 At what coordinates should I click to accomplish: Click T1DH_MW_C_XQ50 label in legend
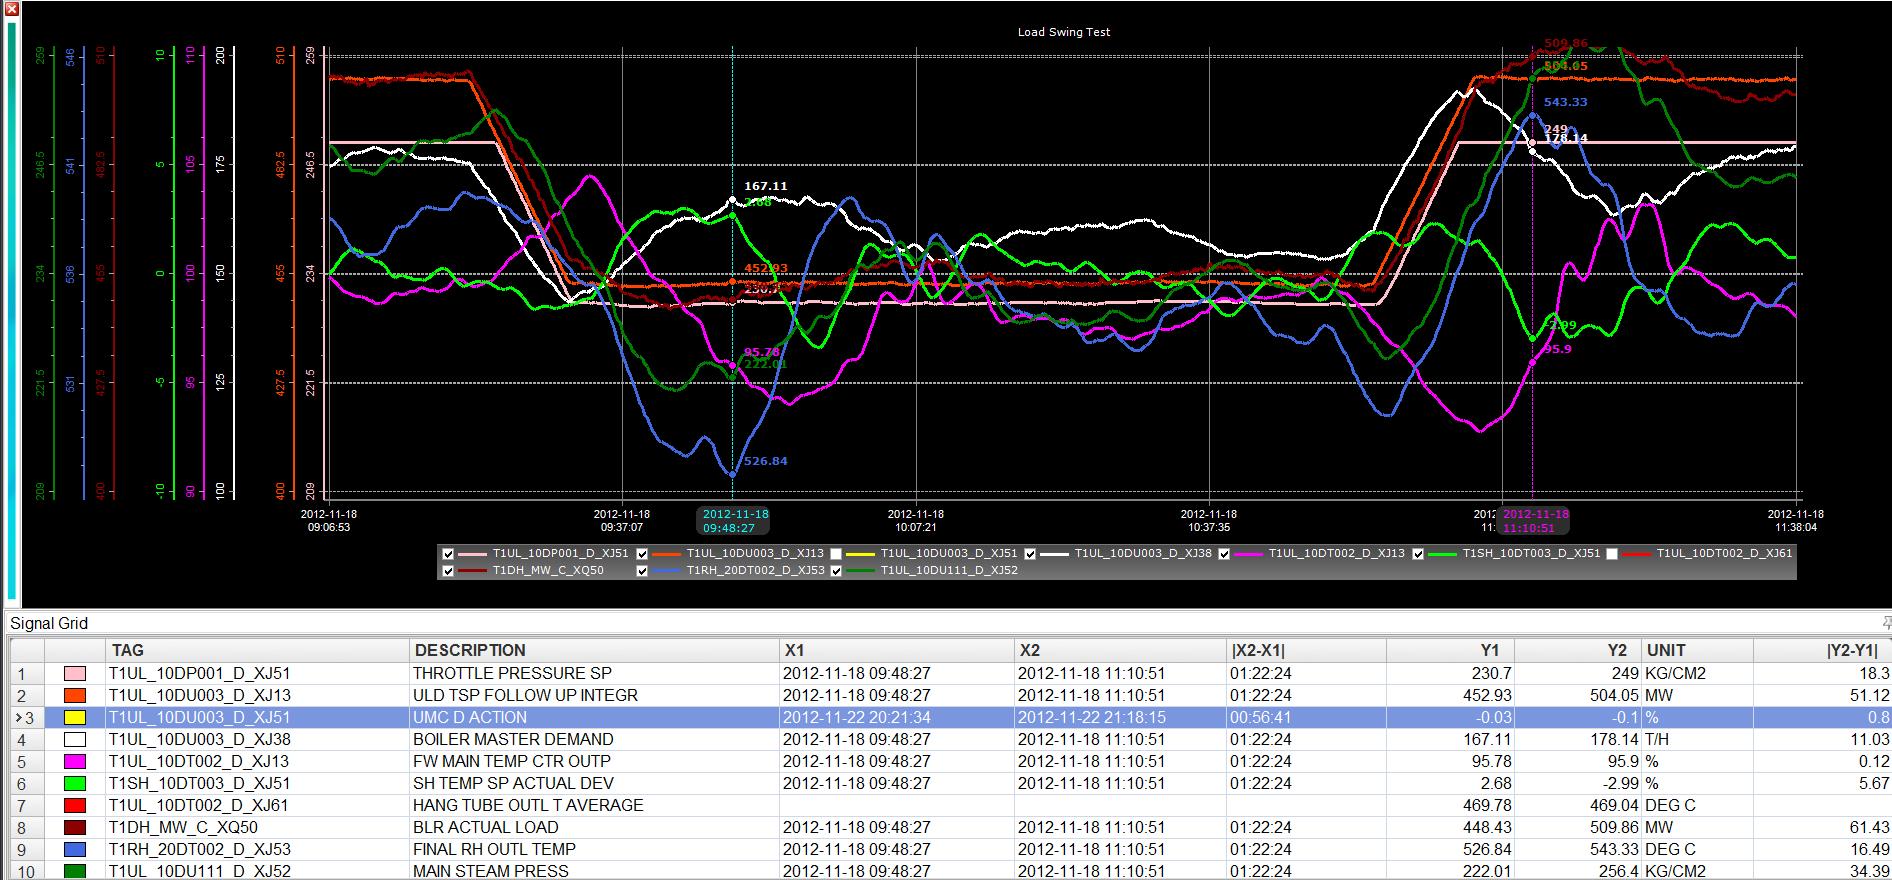point(548,571)
